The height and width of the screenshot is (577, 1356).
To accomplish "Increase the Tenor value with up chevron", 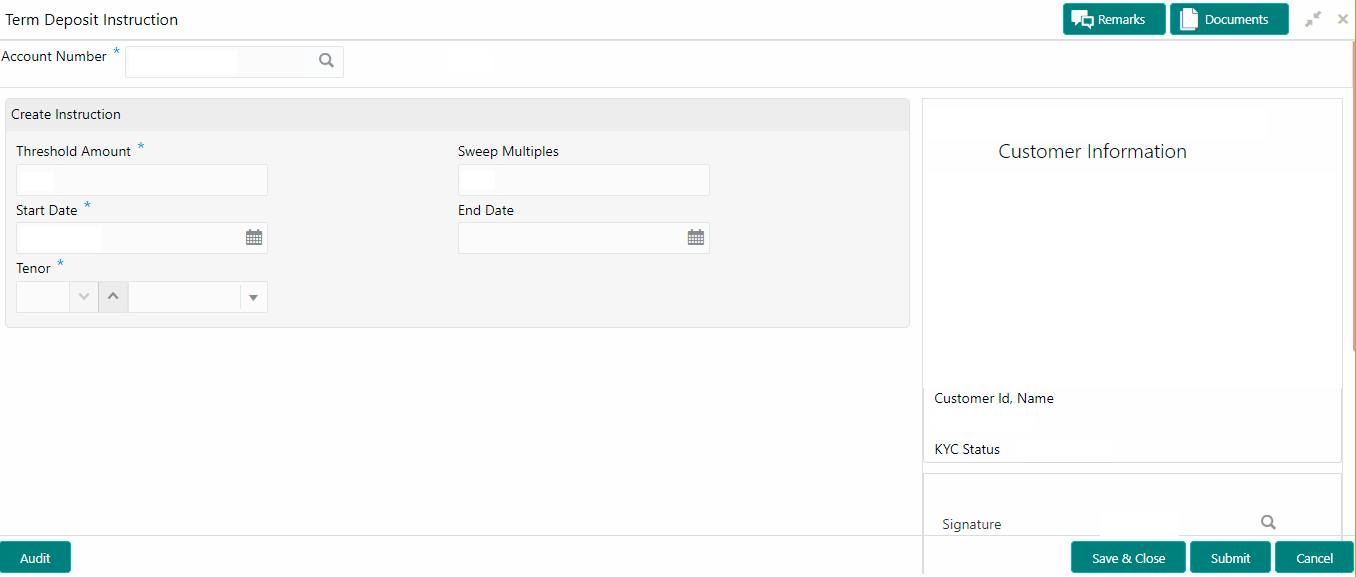I will tap(113, 297).
